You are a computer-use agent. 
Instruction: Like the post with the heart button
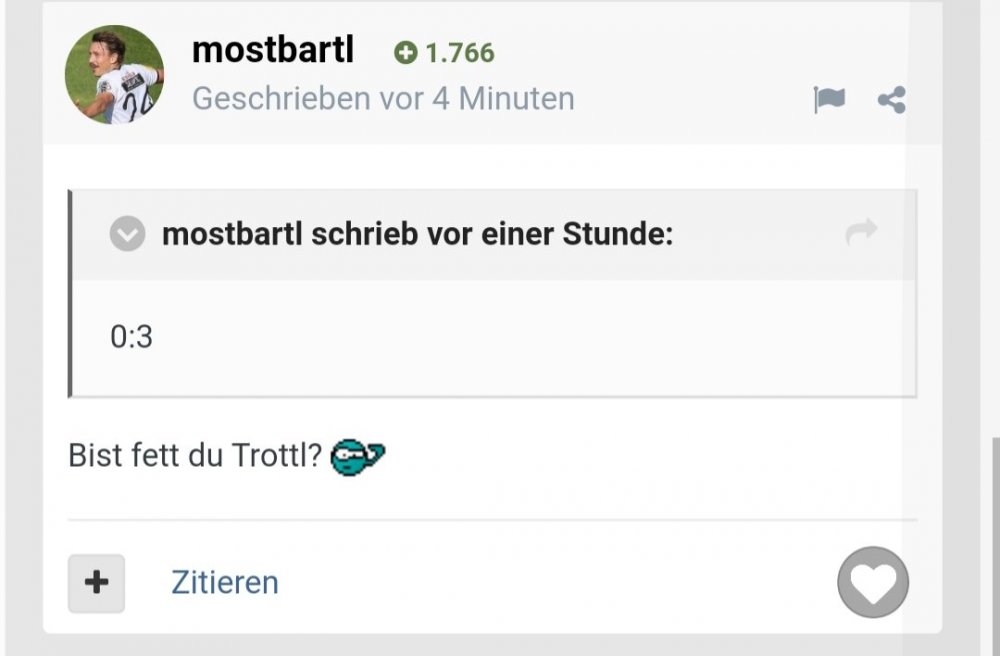873,582
